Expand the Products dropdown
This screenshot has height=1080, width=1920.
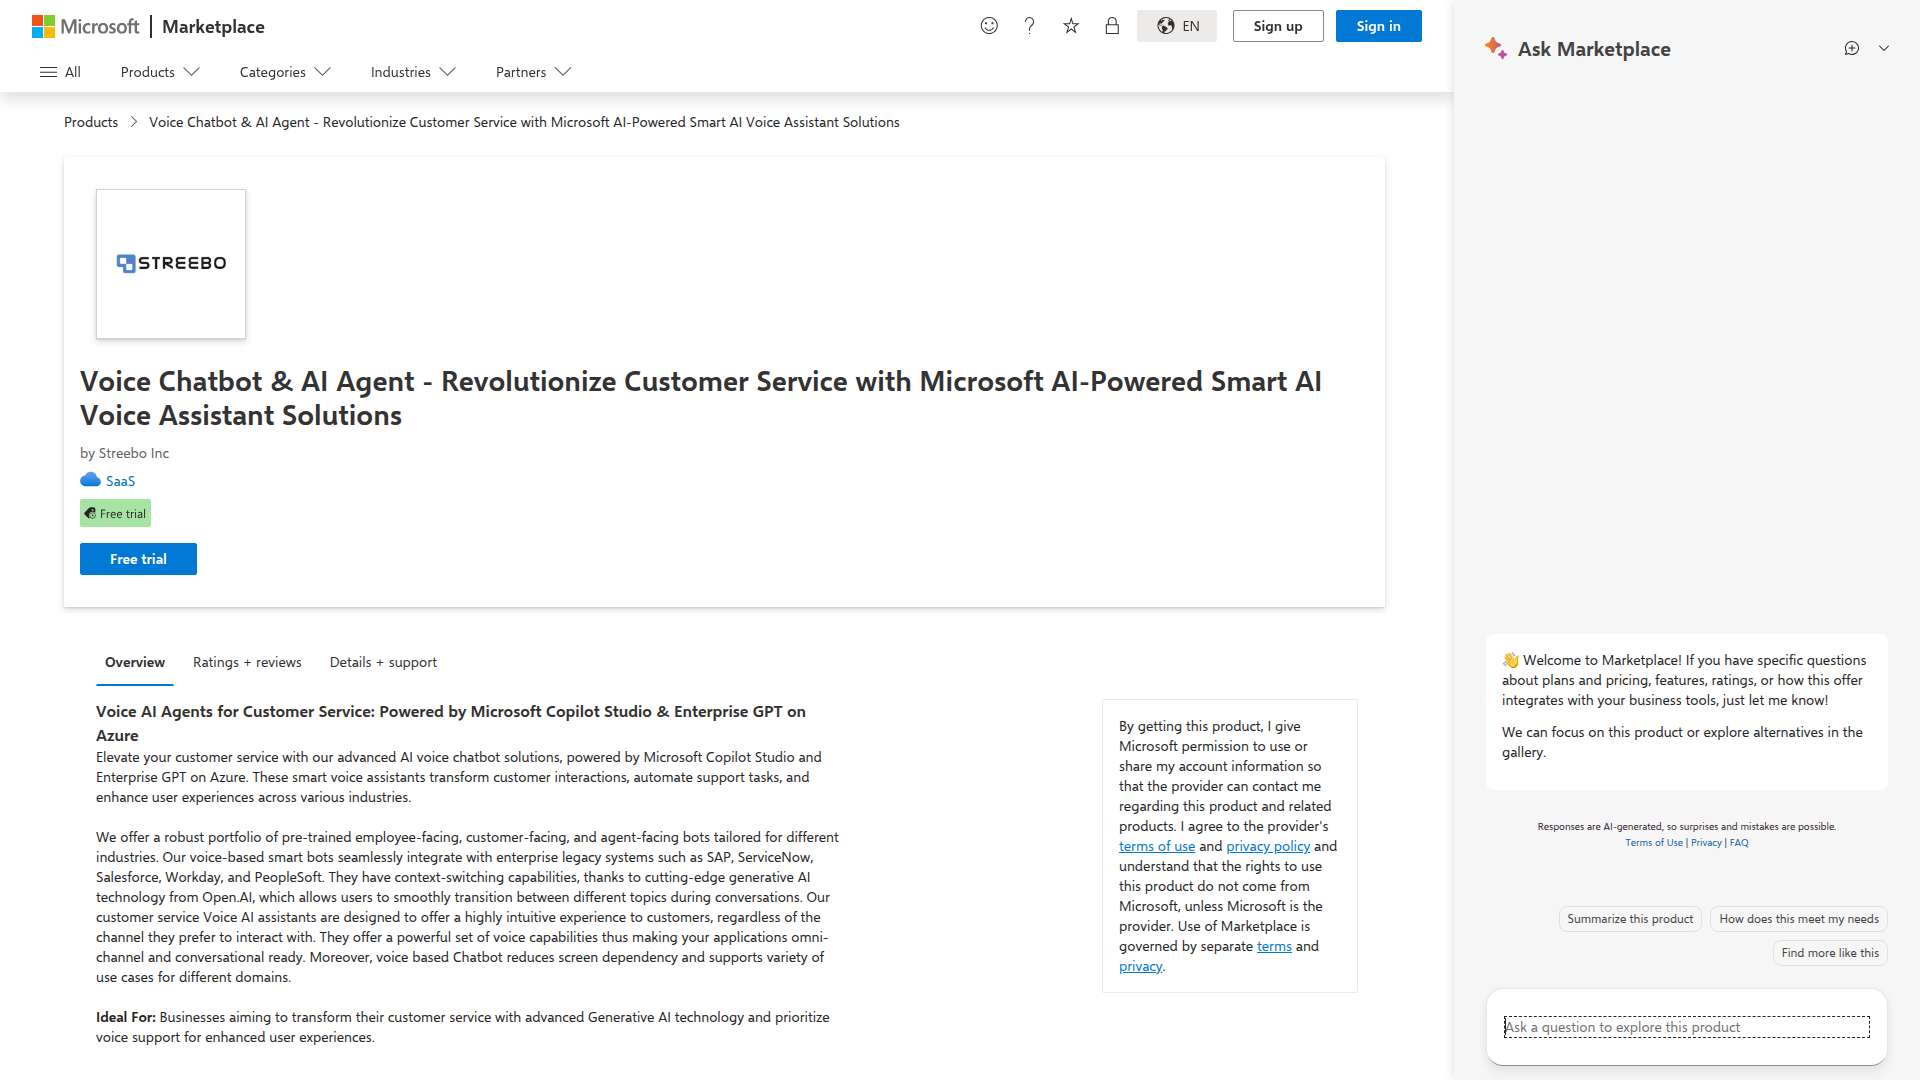coord(160,72)
